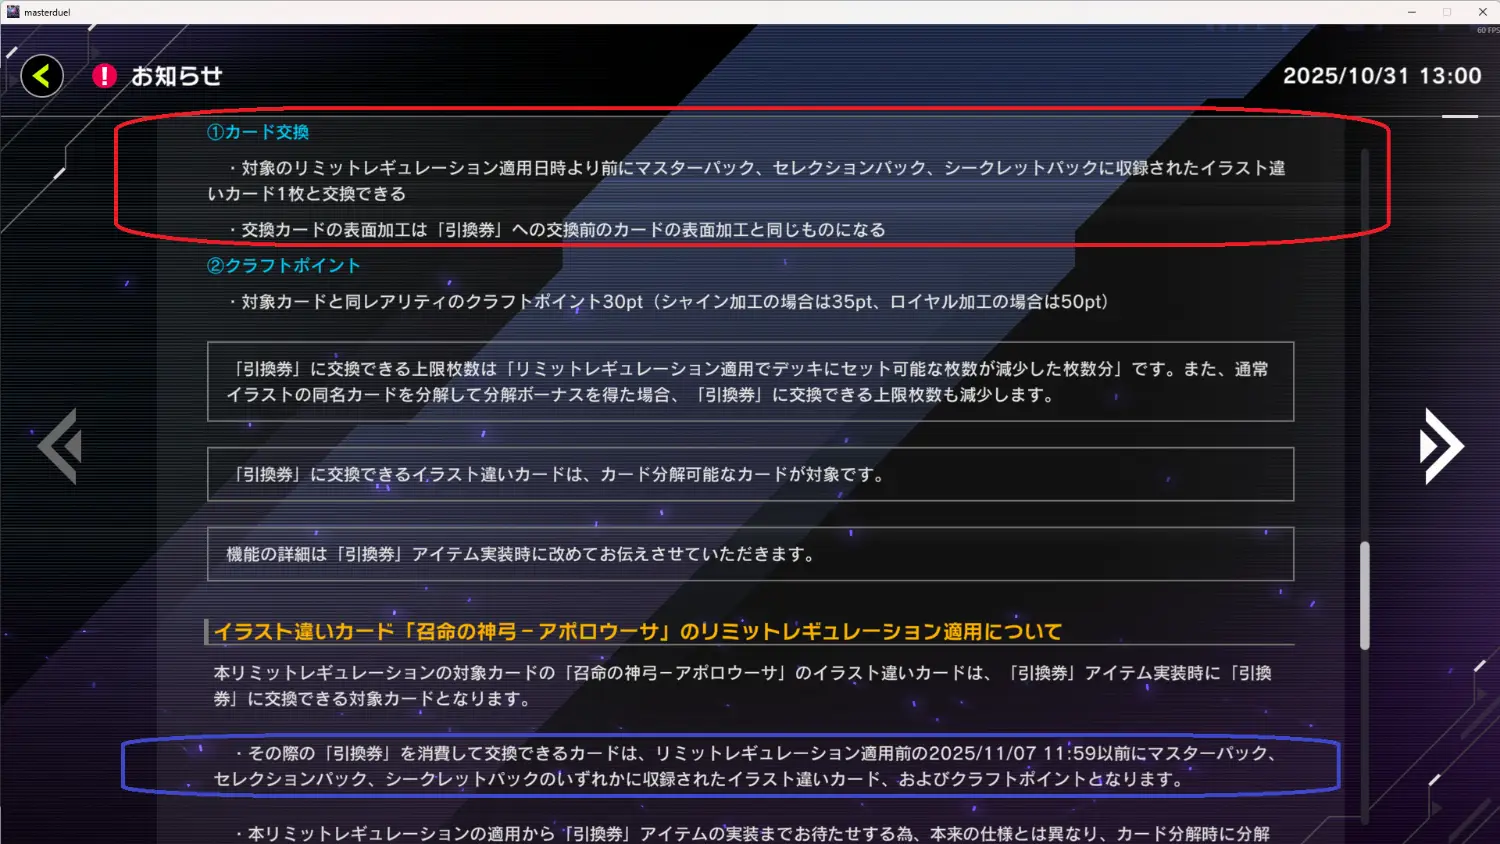Image resolution: width=1500 pixels, height=844 pixels.
Task: Click the green back arrow button
Action: tap(42, 76)
